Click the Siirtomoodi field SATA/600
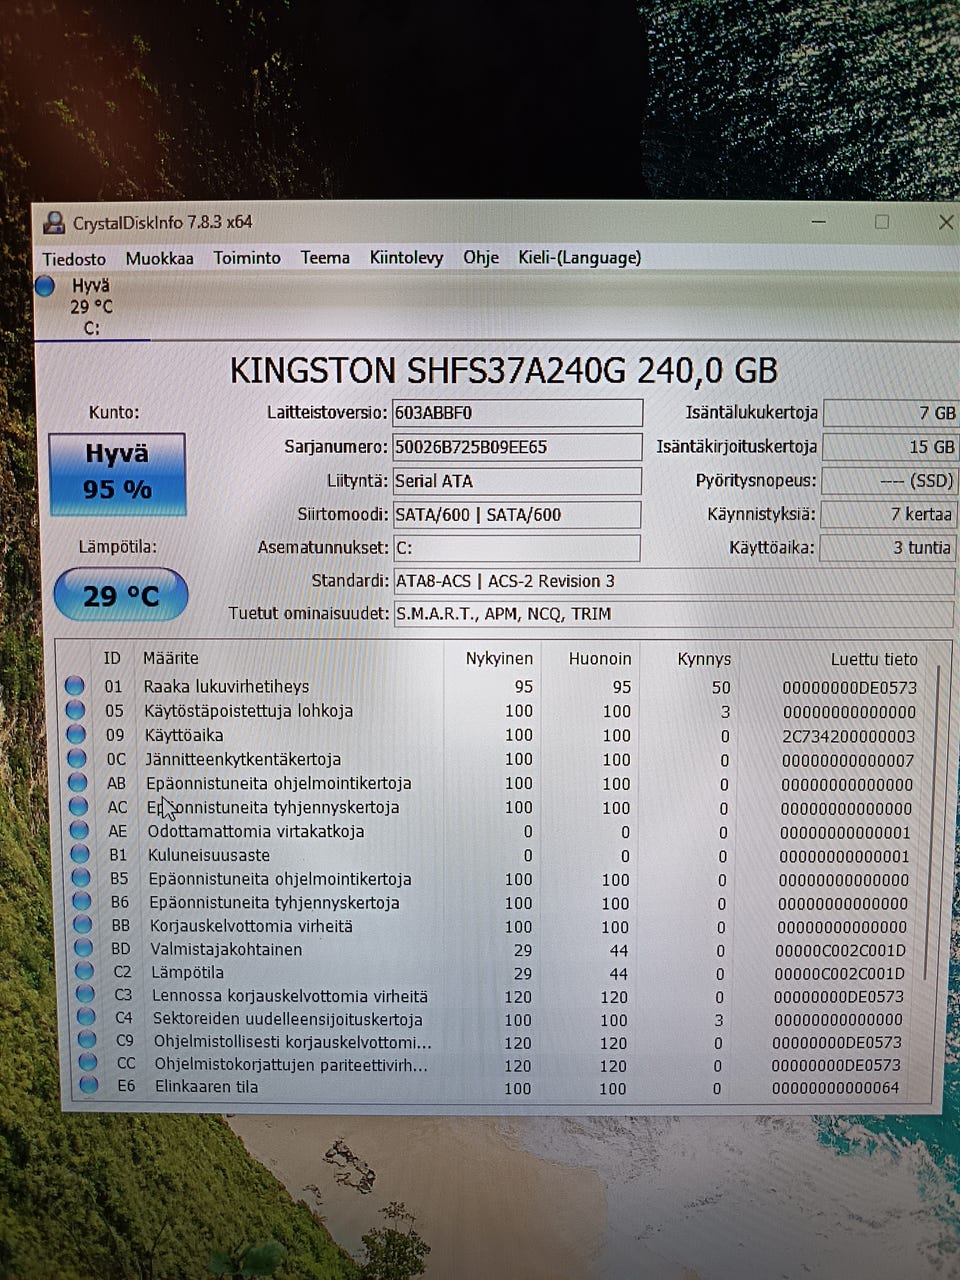The width and height of the screenshot is (960, 1280). [516, 515]
